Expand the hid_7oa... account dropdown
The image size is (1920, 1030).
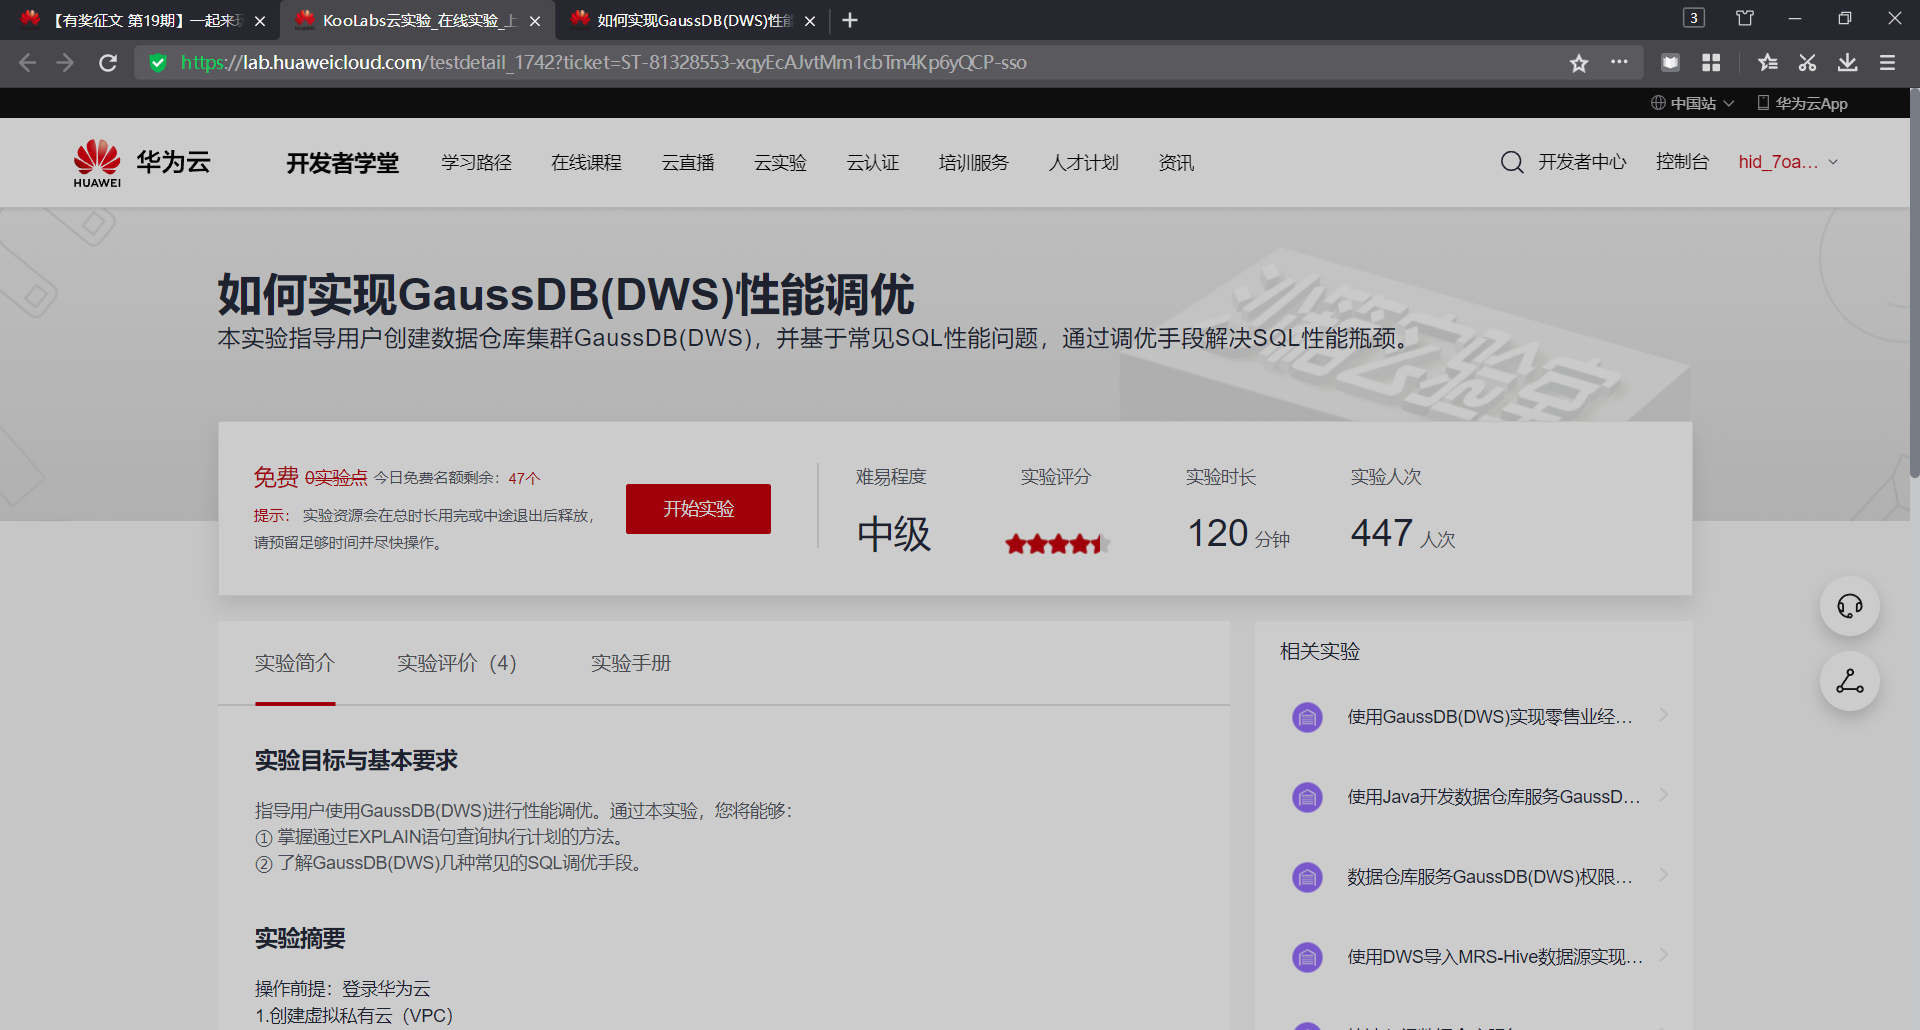click(1788, 162)
